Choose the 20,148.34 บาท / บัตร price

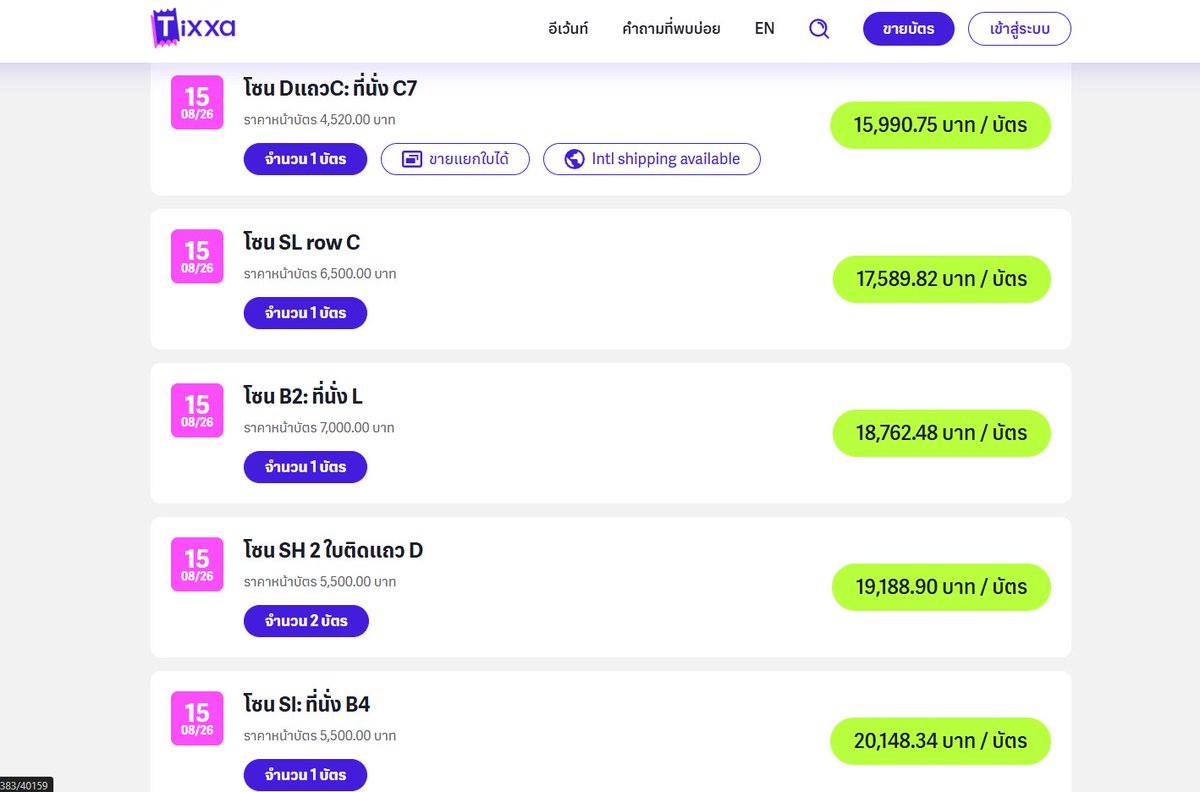tap(940, 741)
